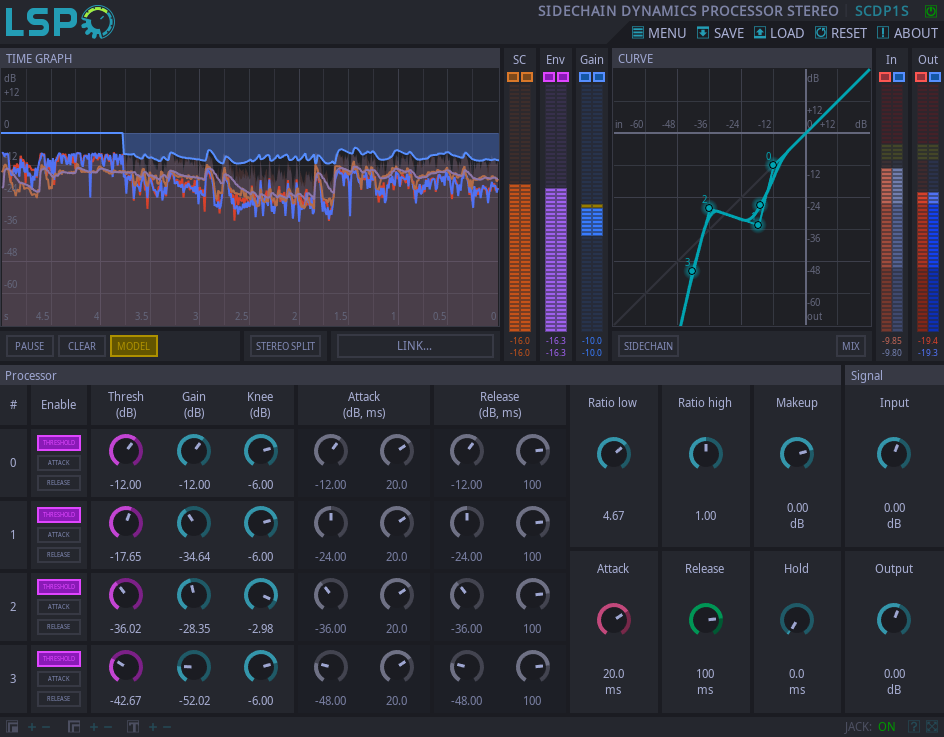Click the JACK: ON status text
This screenshot has width=944, height=737.
[x=870, y=727]
